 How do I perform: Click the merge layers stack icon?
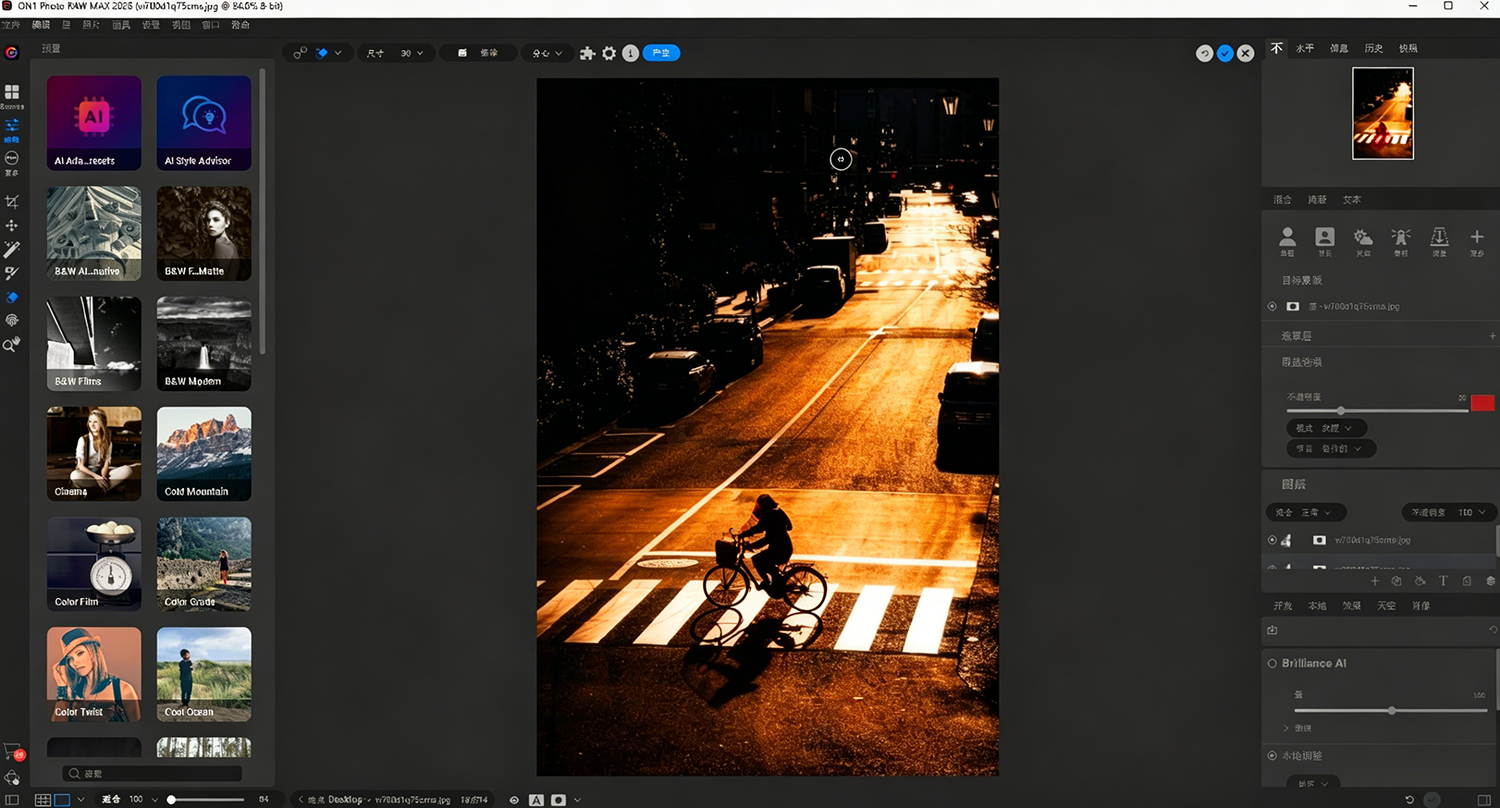pos(1490,581)
